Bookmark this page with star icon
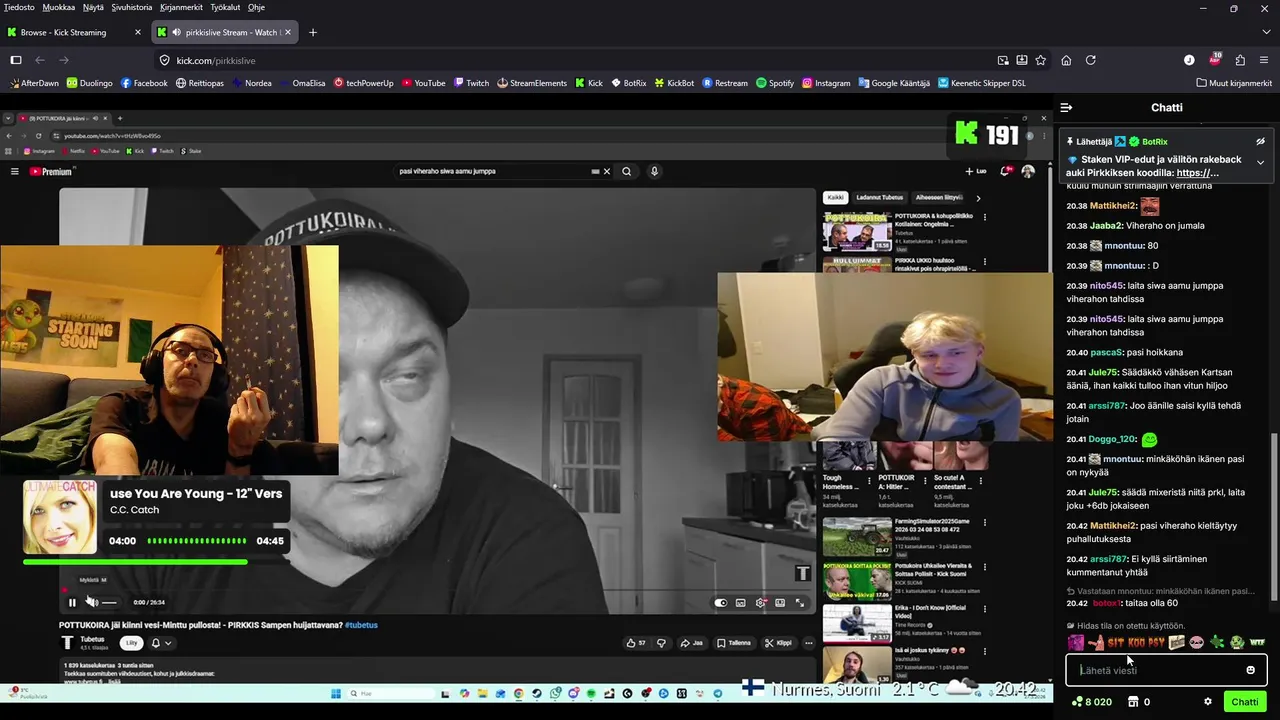 point(1040,60)
